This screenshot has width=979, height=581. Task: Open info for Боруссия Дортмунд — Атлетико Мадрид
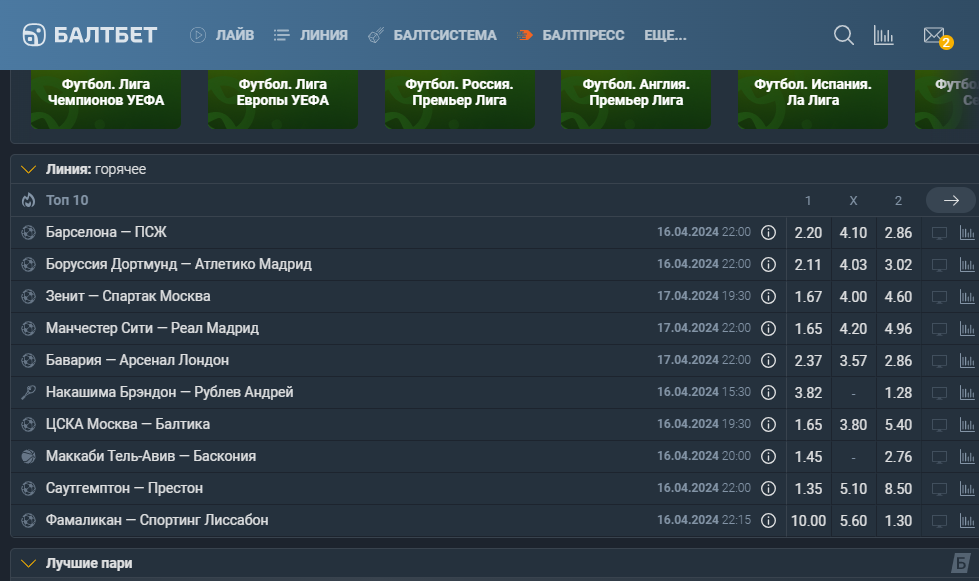[768, 265]
